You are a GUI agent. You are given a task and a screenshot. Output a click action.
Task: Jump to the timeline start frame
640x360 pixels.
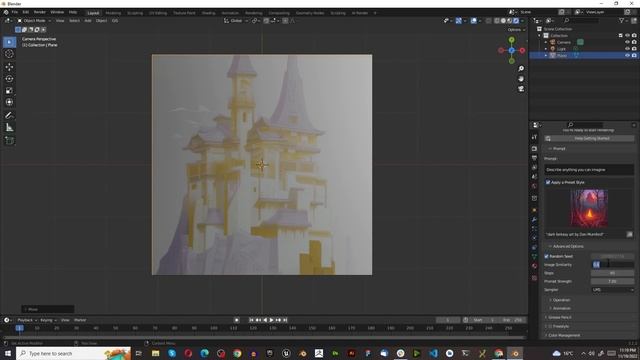pos(251,320)
